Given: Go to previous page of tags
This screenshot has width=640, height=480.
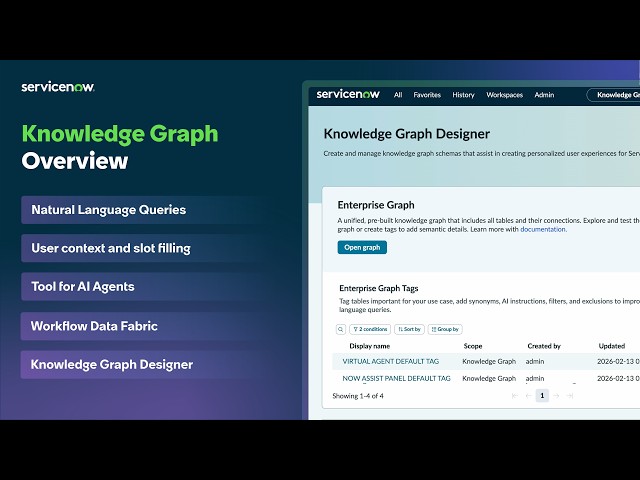Looking at the screenshot, I should point(528,396).
